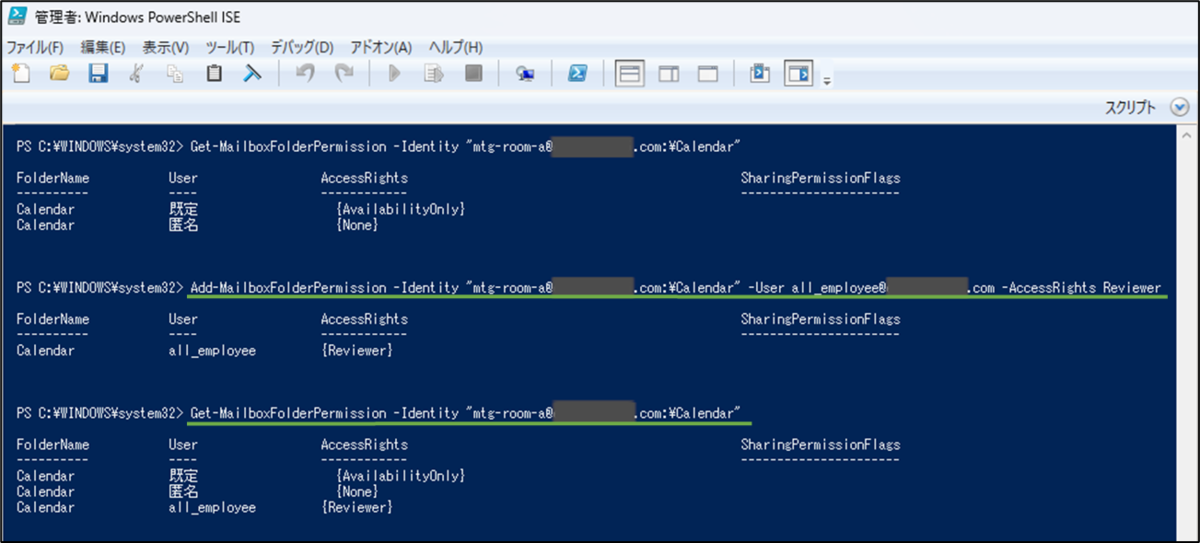The width and height of the screenshot is (1200, 543).
Task: Click the first Get-MailboxFolderPermission command line
Action: pyautogui.click(x=465, y=147)
